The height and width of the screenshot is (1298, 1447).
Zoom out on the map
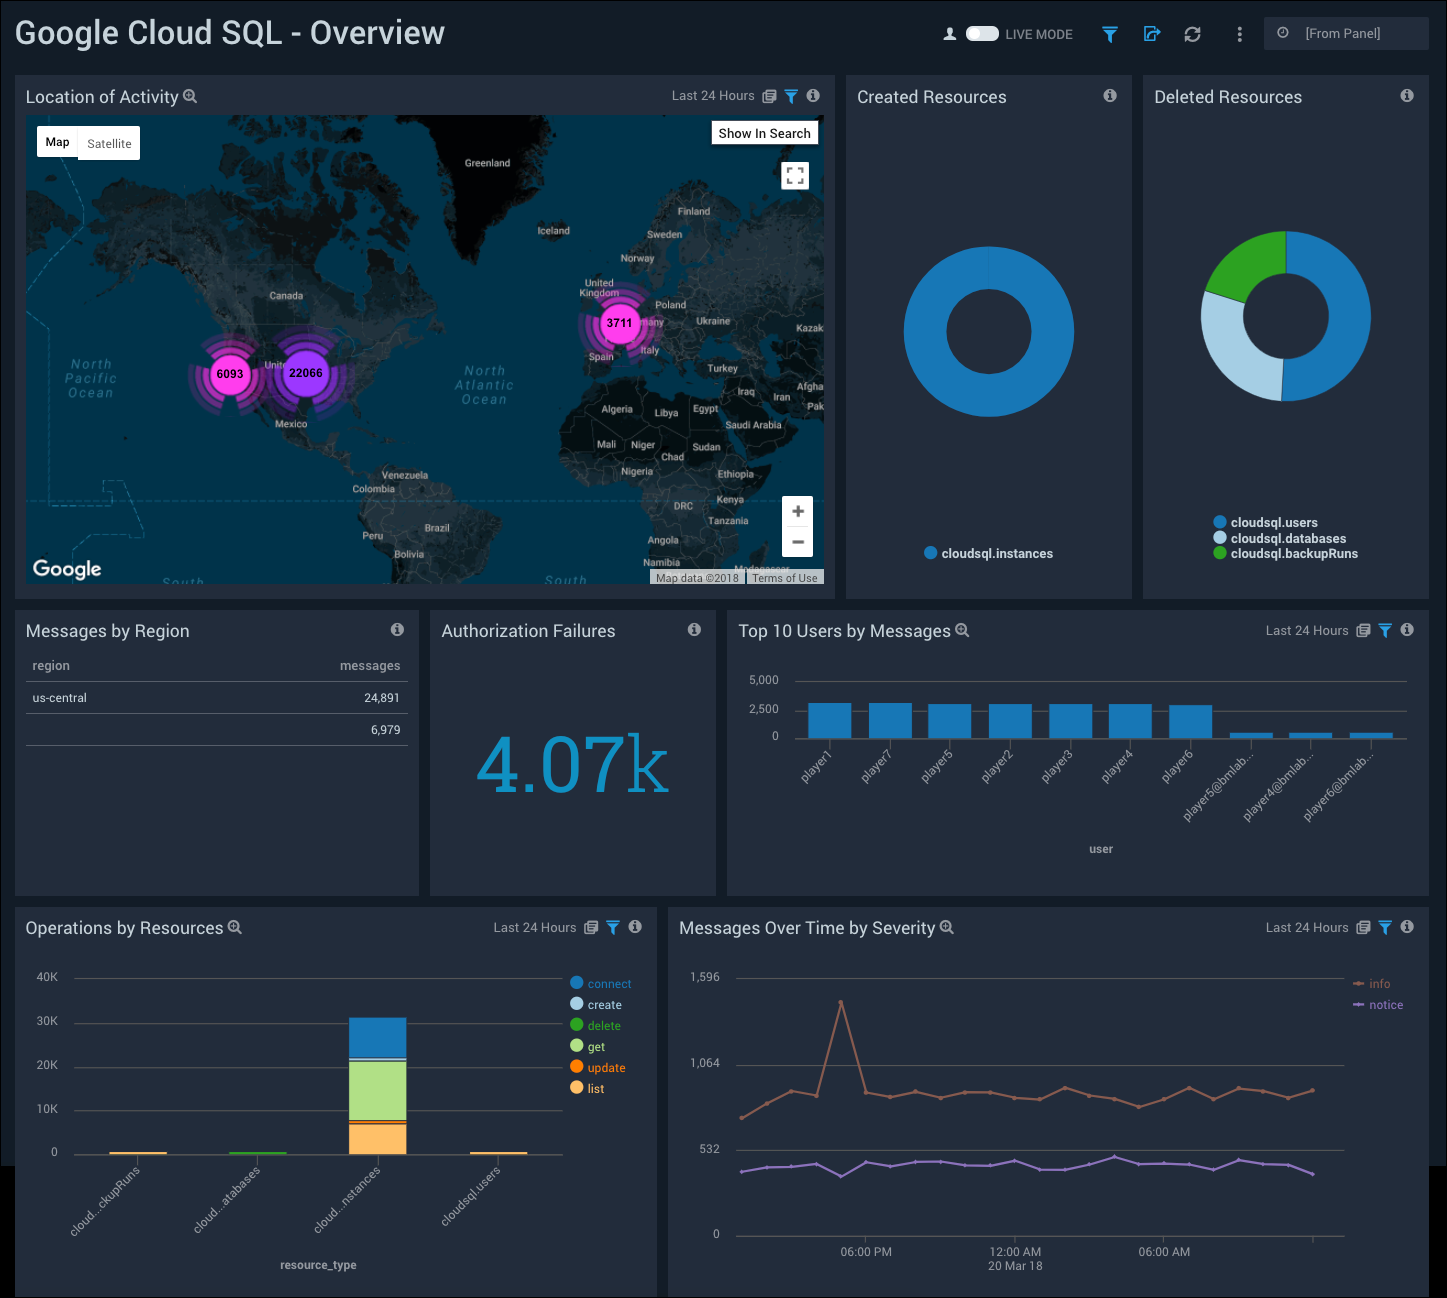pos(797,542)
